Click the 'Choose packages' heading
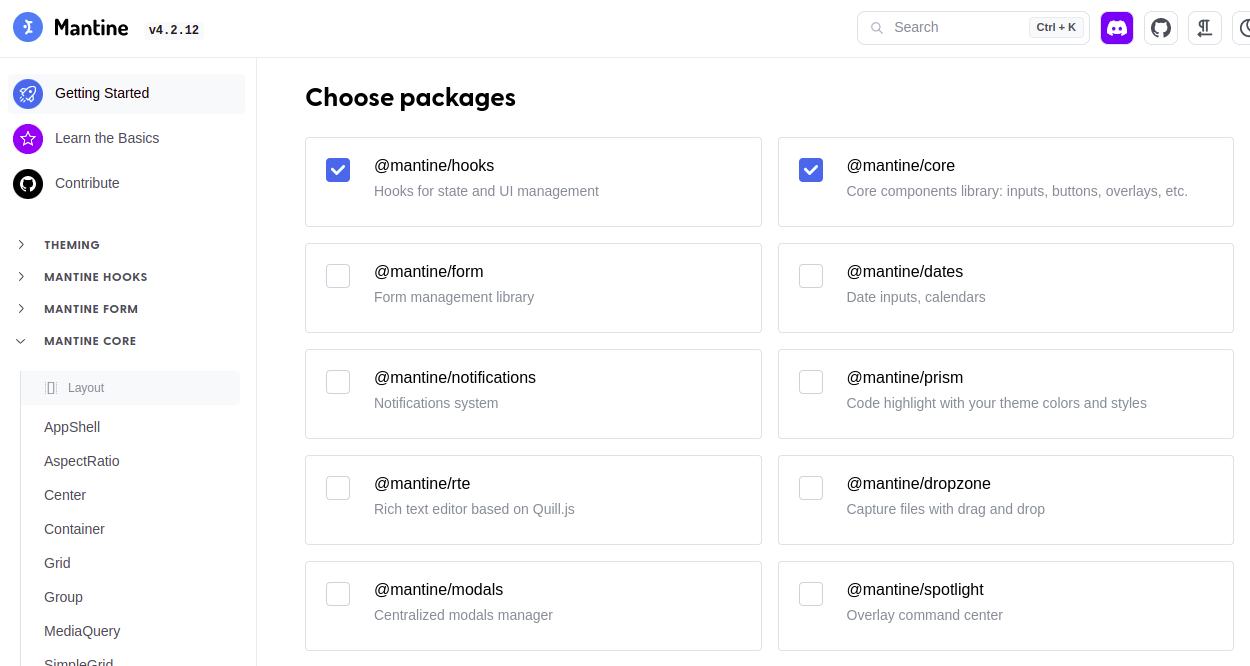Image resolution: width=1250 pixels, height=666 pixels. pos(410,97)
